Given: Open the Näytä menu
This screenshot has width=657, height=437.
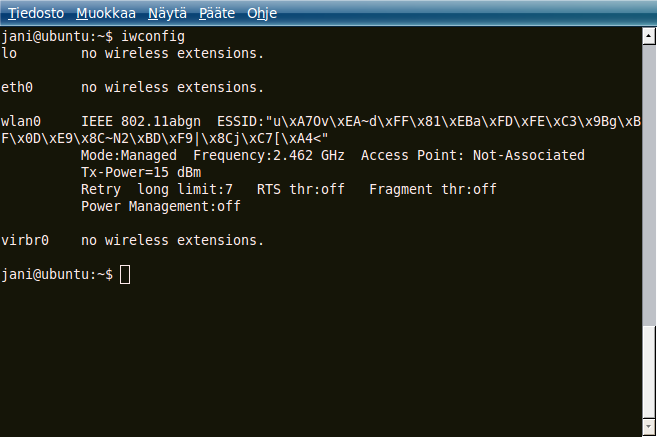Looking at the screenshot, I should coord(167,13).
